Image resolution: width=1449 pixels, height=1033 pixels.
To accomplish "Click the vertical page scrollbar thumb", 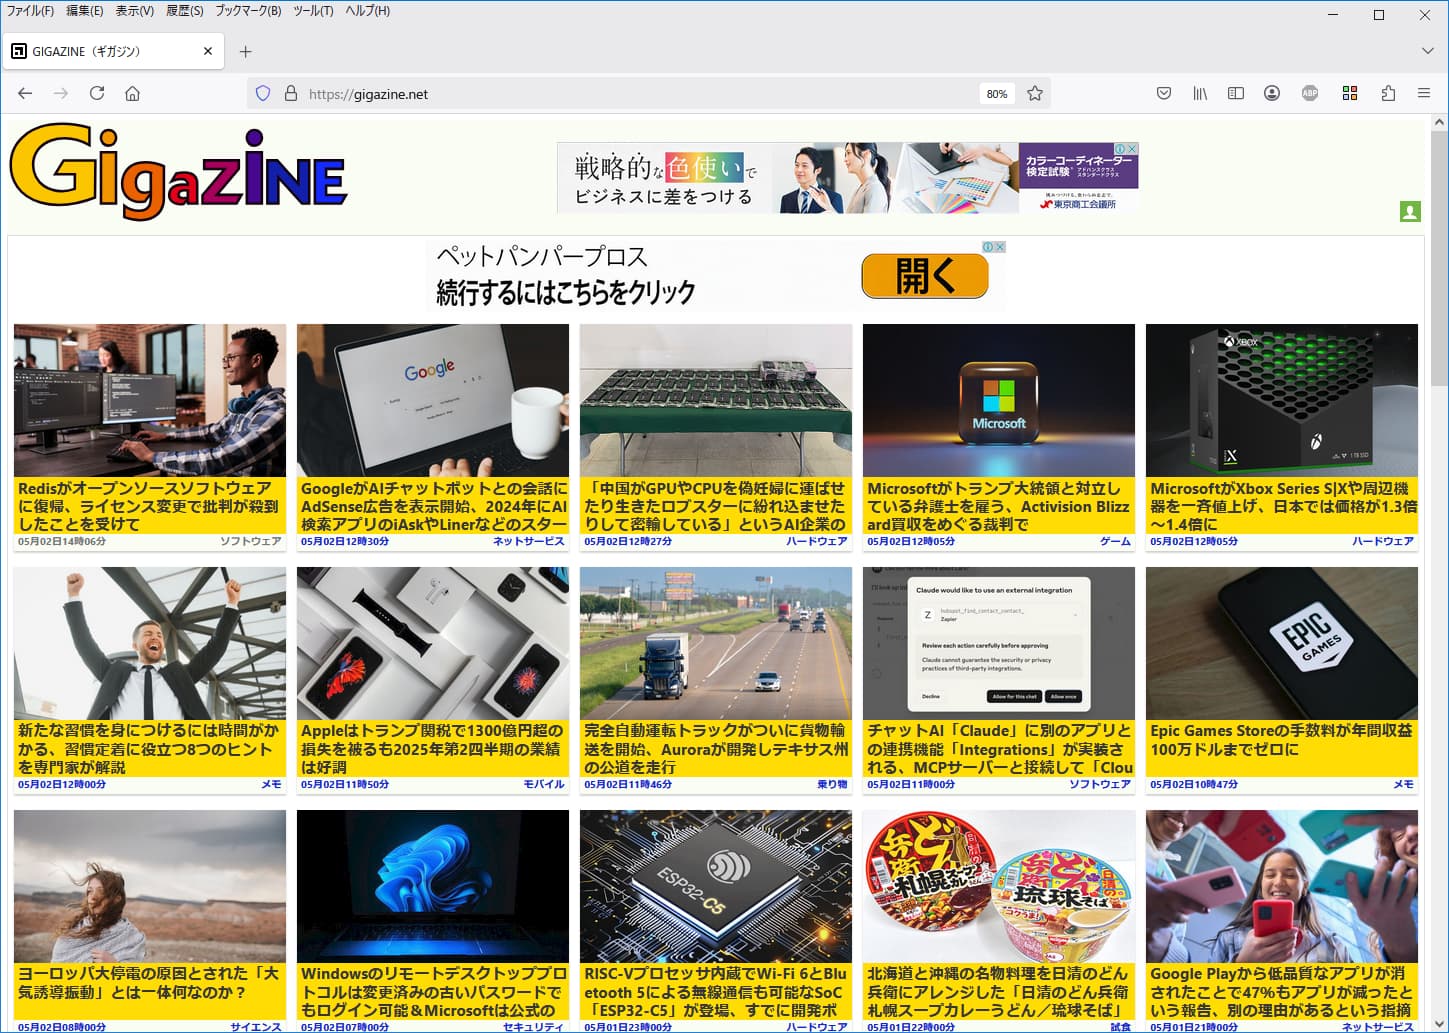I will tap(1440, 257).
